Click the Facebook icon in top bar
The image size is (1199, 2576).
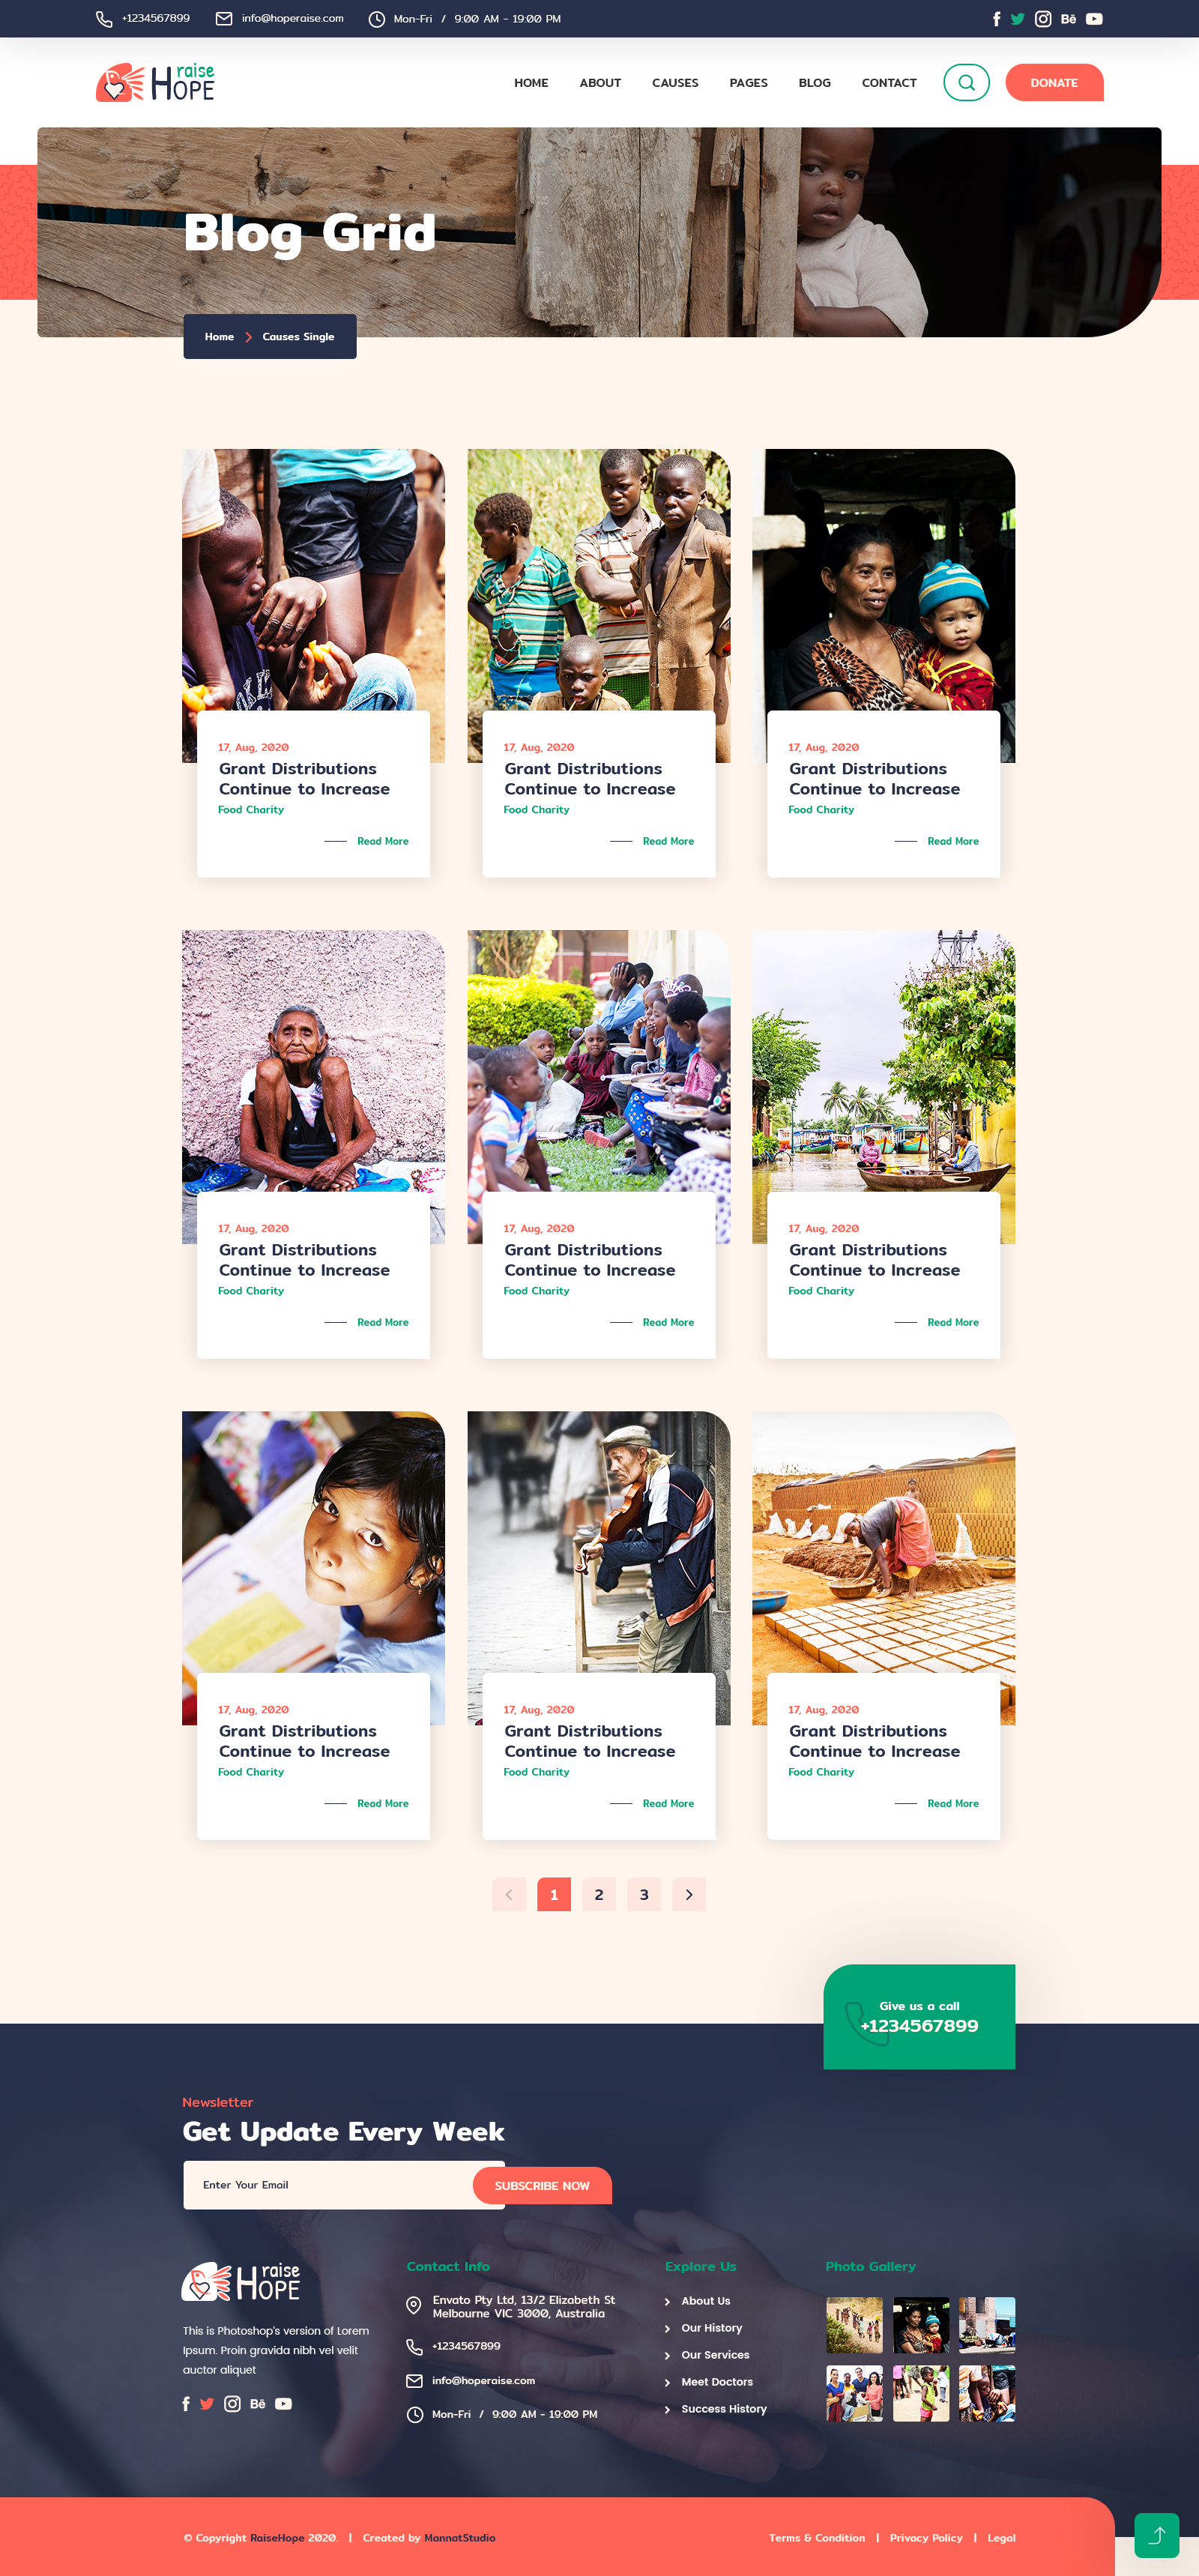pyautogui.click(x=996, y=19)
